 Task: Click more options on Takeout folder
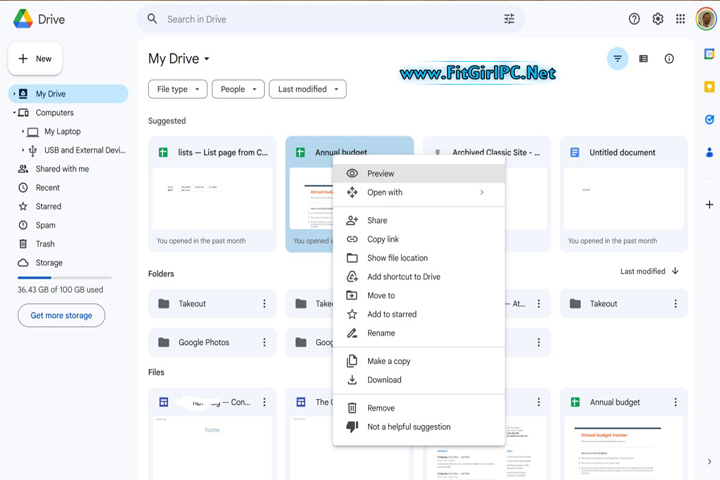click(x=264, y=304)
